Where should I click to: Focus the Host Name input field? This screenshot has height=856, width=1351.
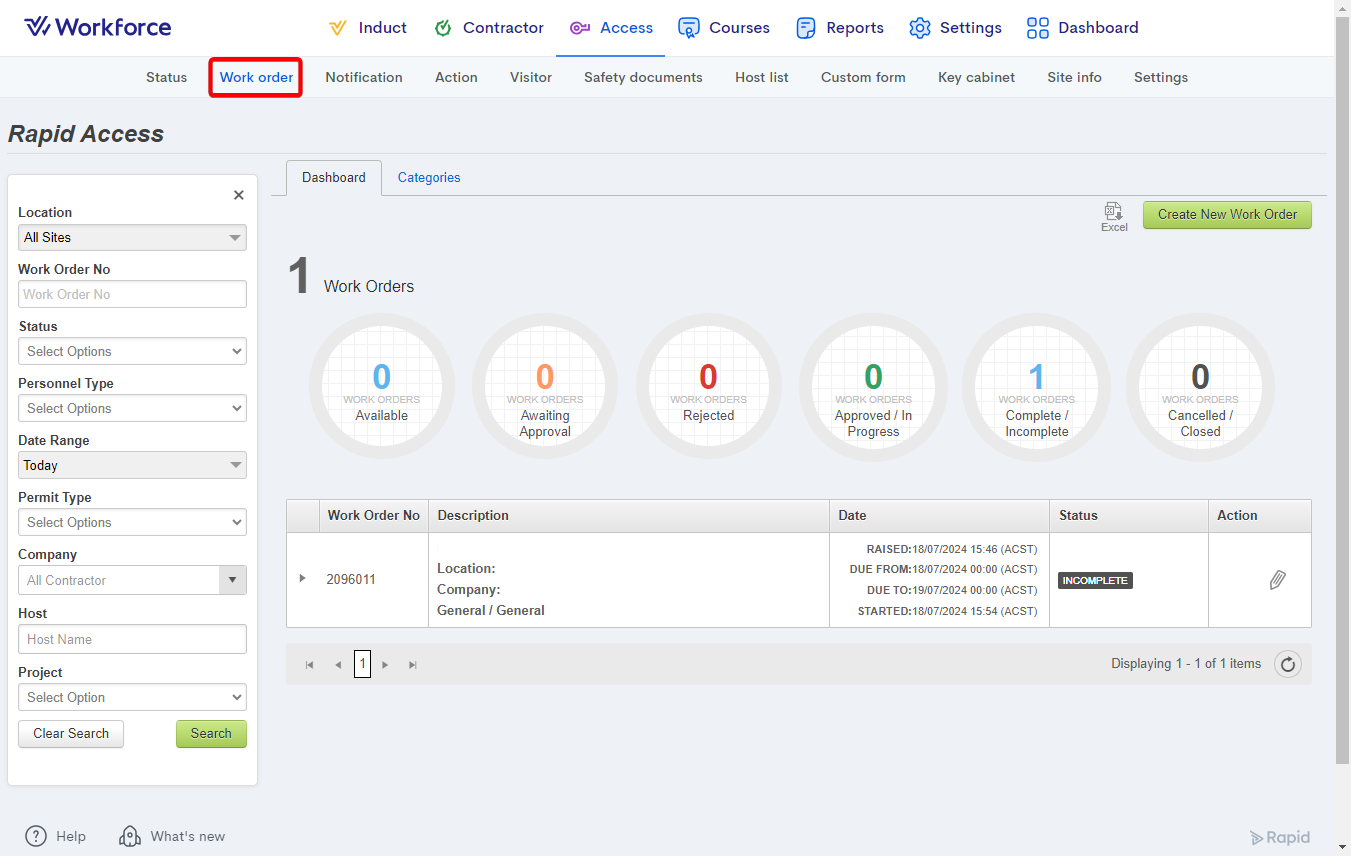(132, 639)
